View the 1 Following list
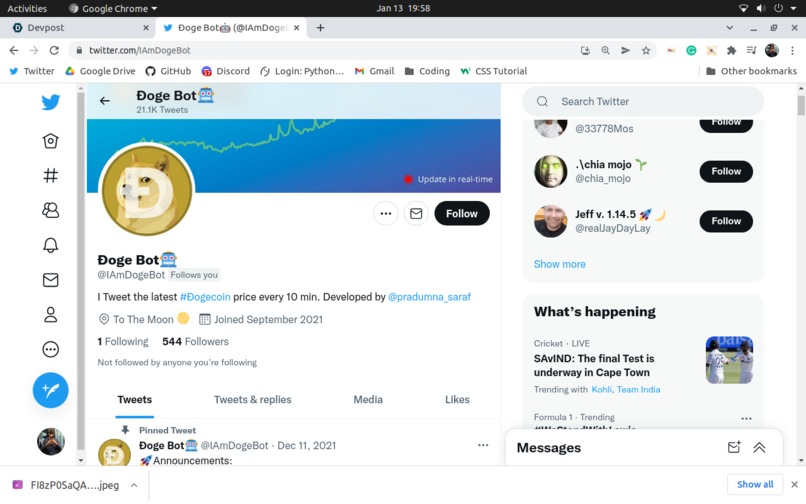The width and height of the screenshot is (806, 504). 123,341
